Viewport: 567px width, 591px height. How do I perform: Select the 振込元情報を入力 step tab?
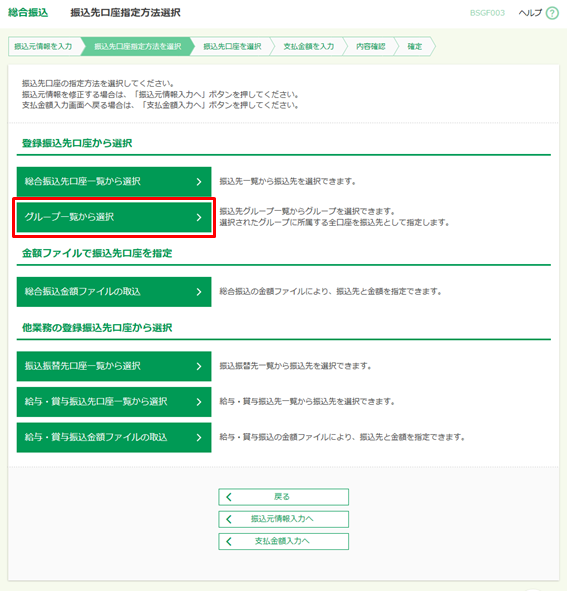tap(43, 46)
